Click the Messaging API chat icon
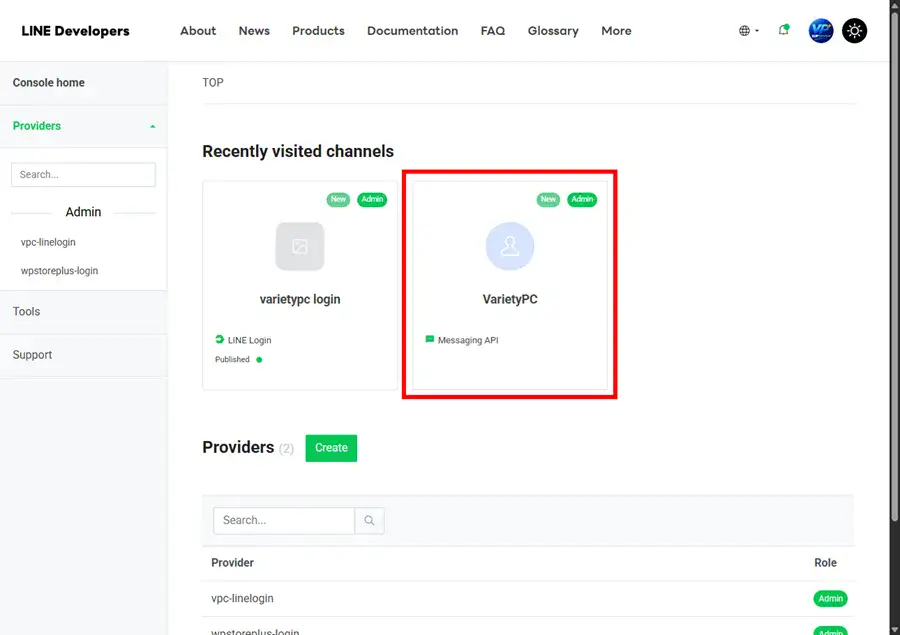 [x=429, y=339]
